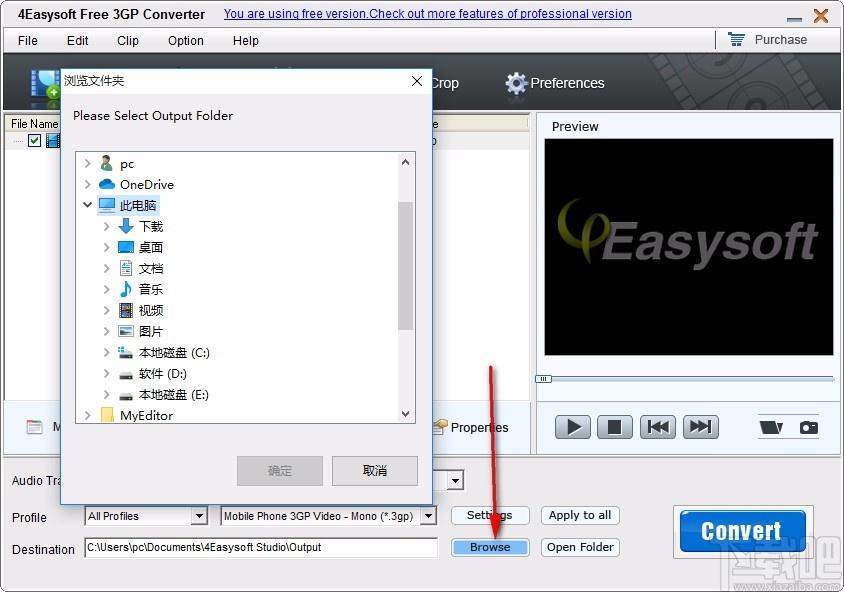
Task: Expand the pc tree node
Action: point(87,164)
